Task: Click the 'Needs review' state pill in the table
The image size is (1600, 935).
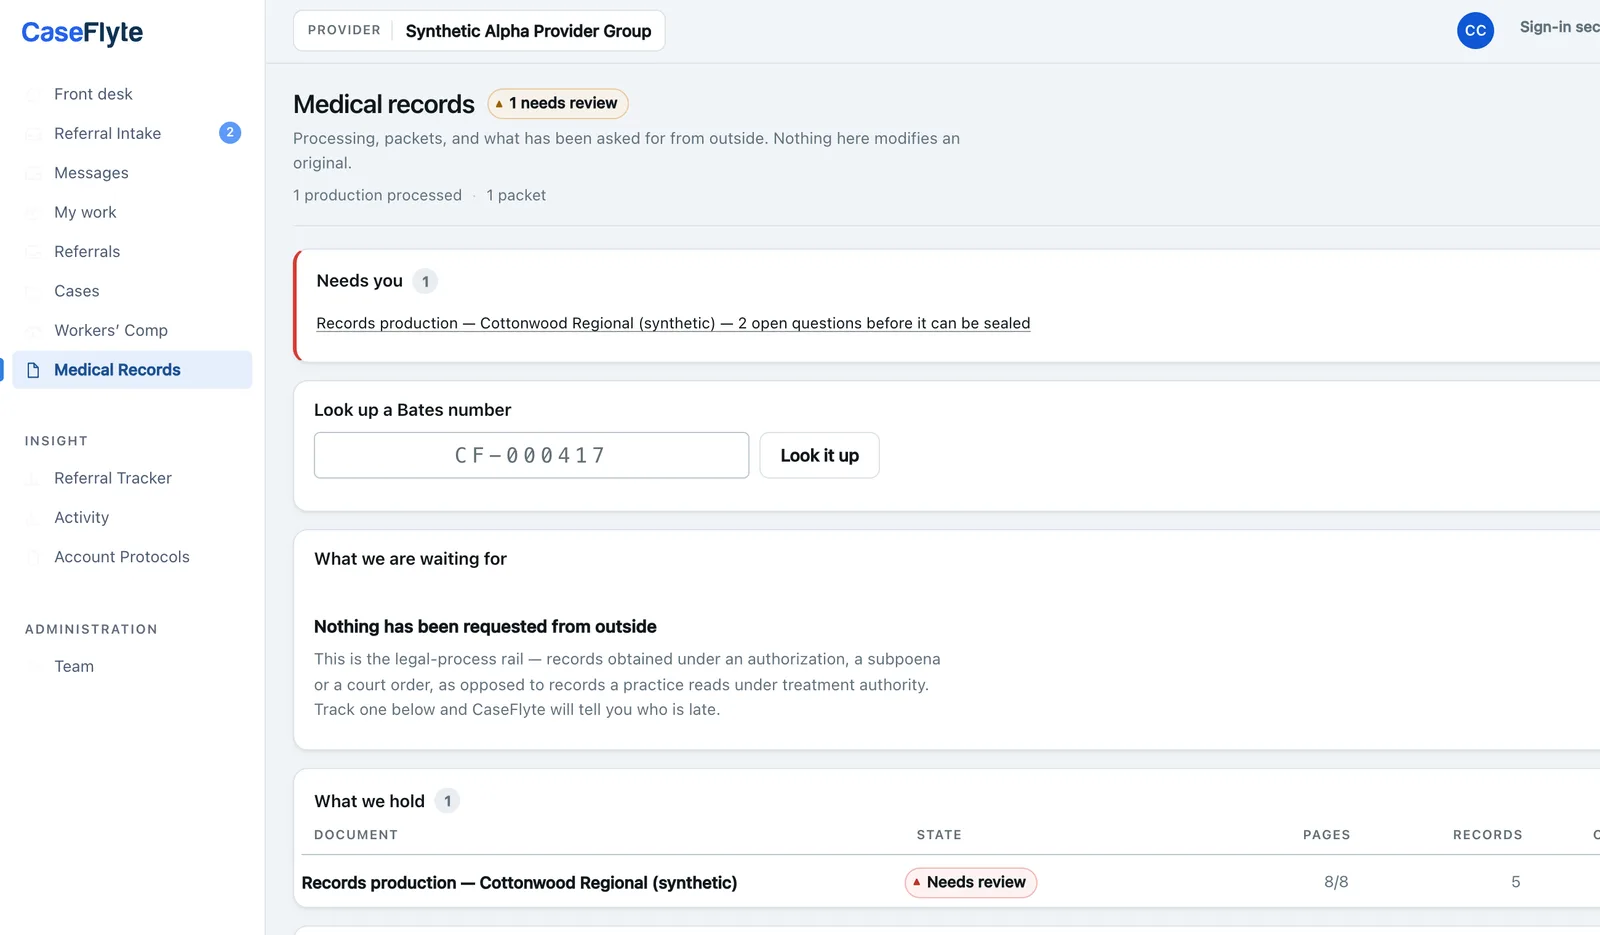Action: [971, 882]
